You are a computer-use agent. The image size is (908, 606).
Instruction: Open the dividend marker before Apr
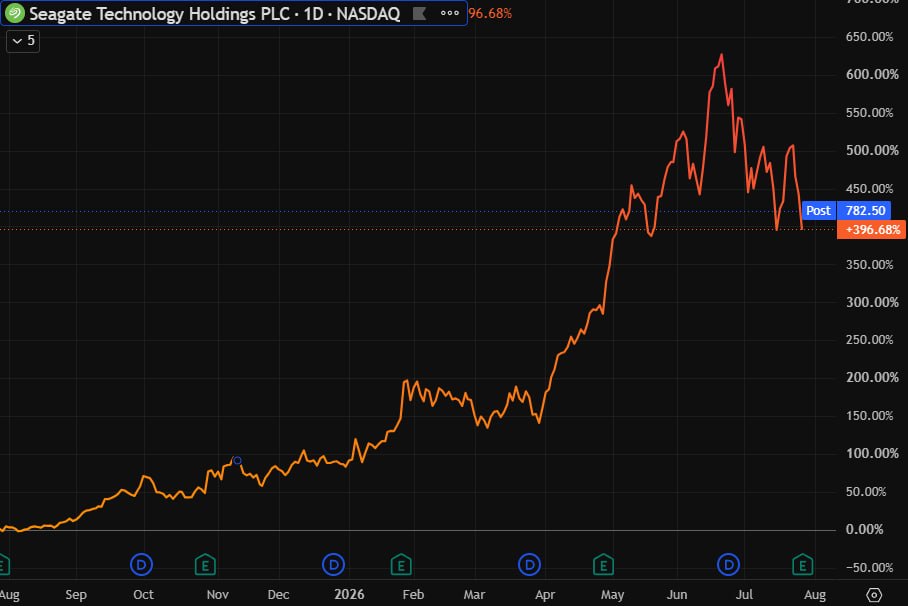529,564
